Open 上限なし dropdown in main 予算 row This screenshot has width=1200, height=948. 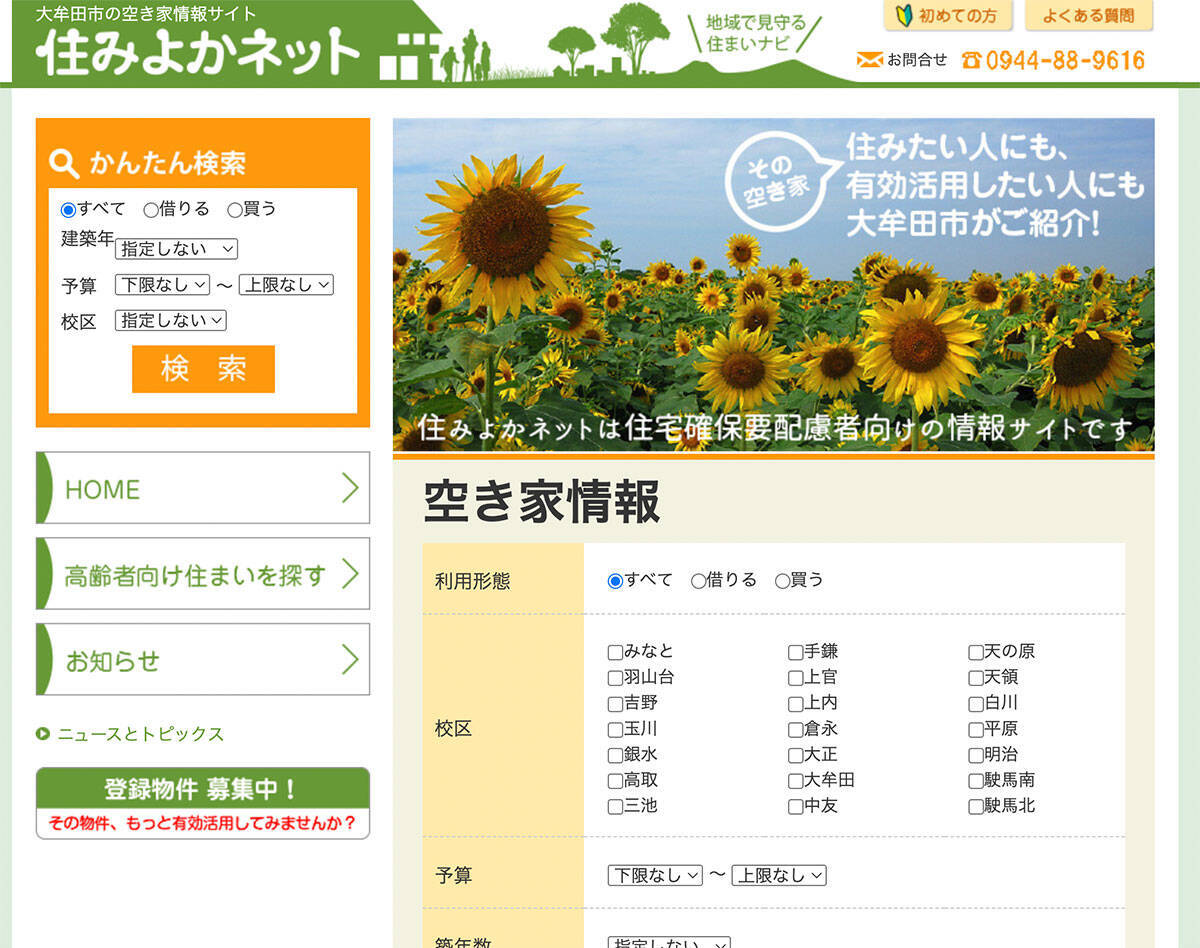point(779,875)
